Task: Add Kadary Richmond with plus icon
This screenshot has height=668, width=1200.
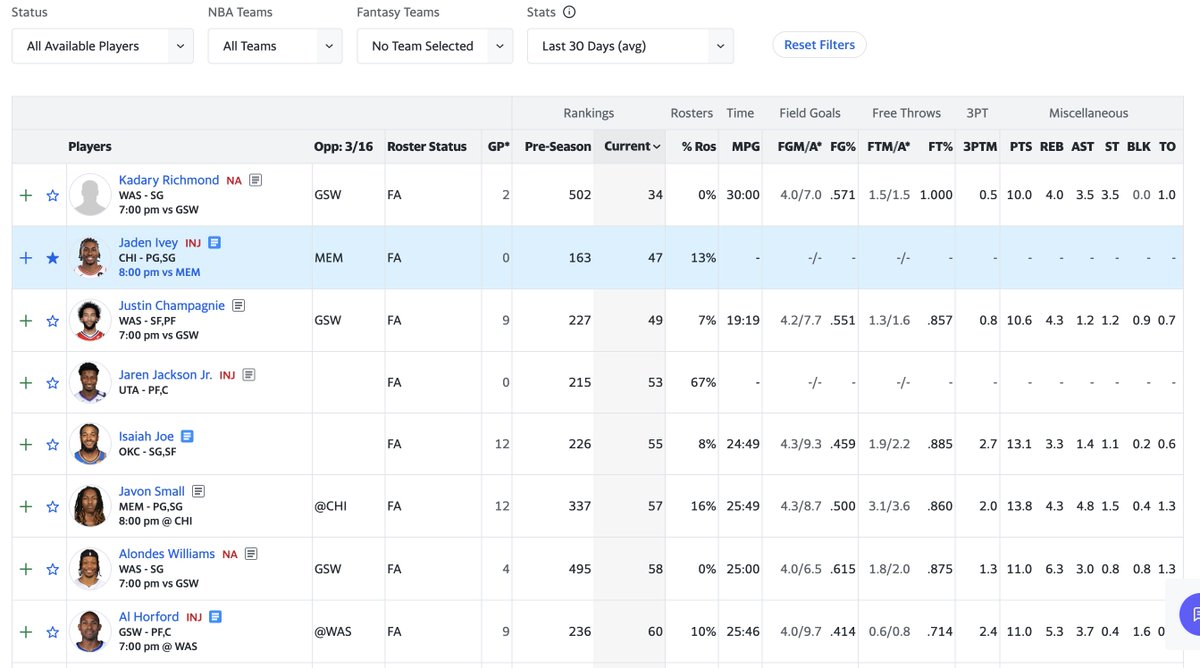Action: pos(26,195)
